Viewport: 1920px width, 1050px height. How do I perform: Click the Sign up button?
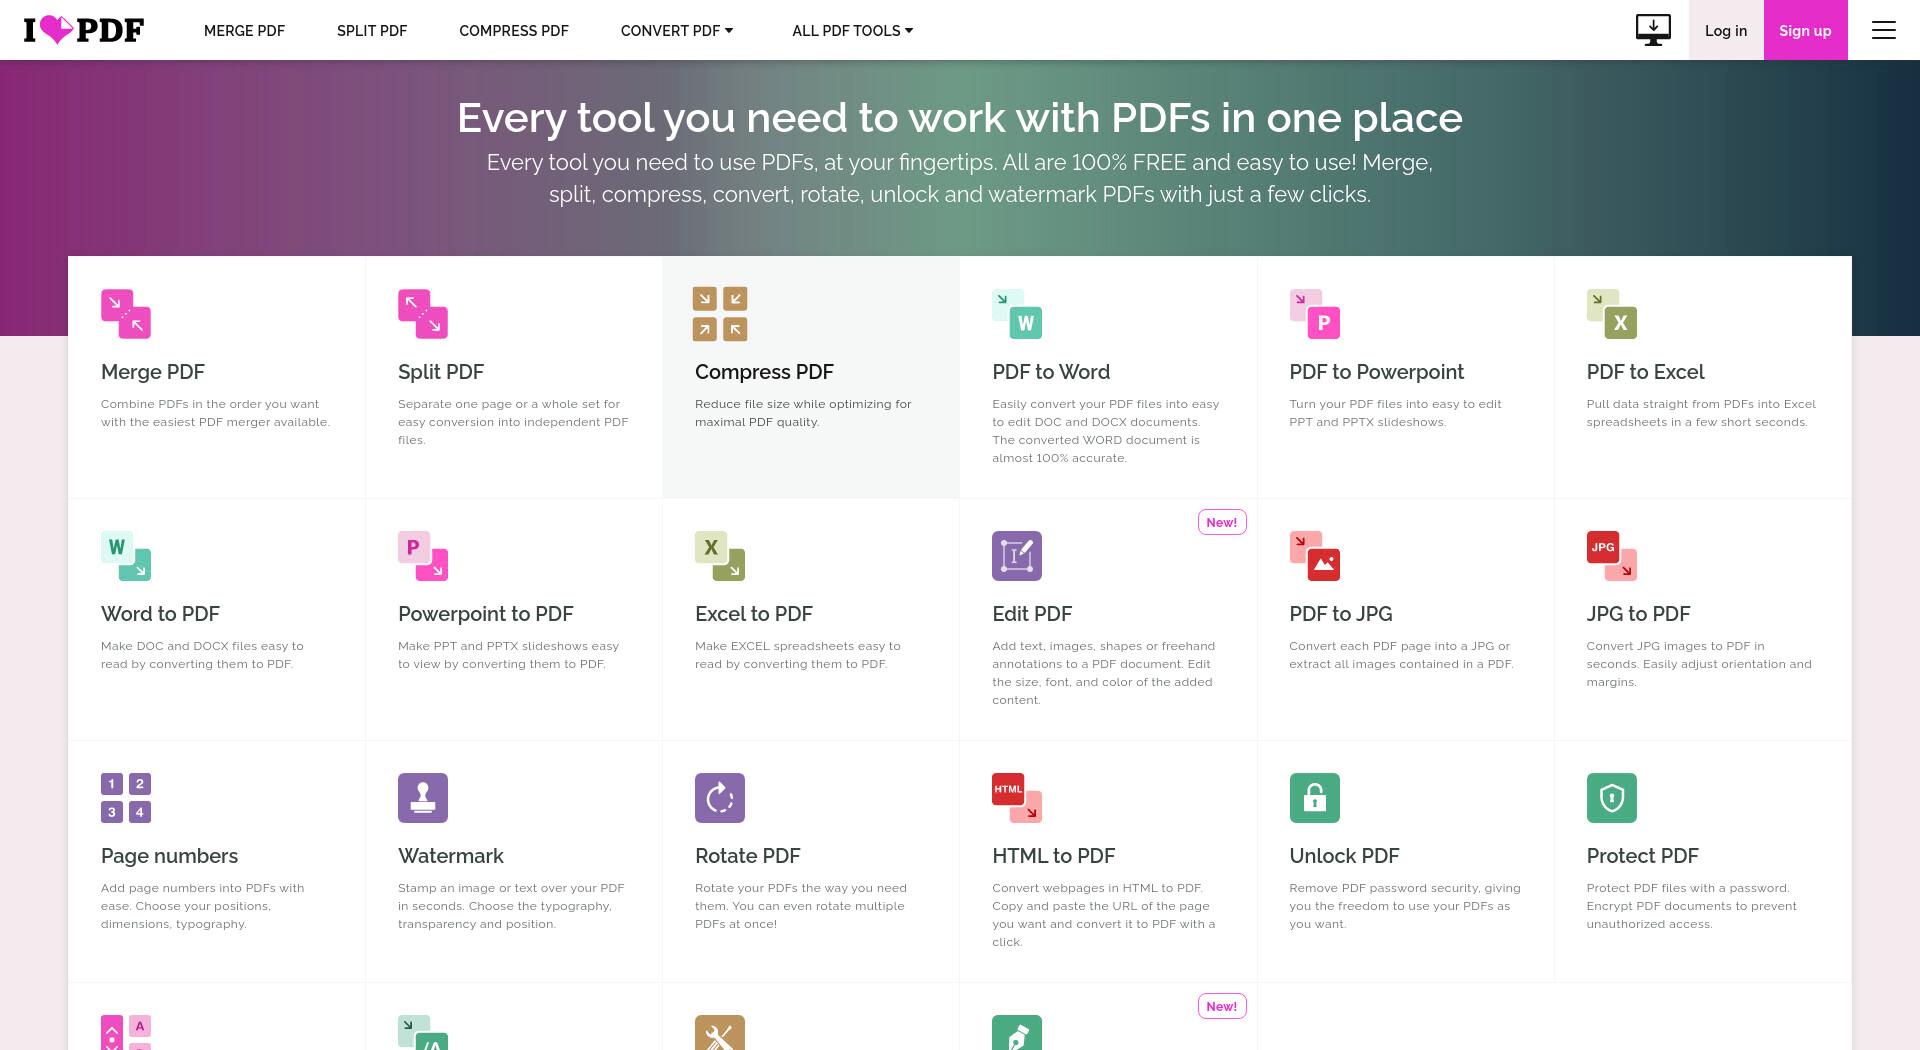pos(1805,30)
